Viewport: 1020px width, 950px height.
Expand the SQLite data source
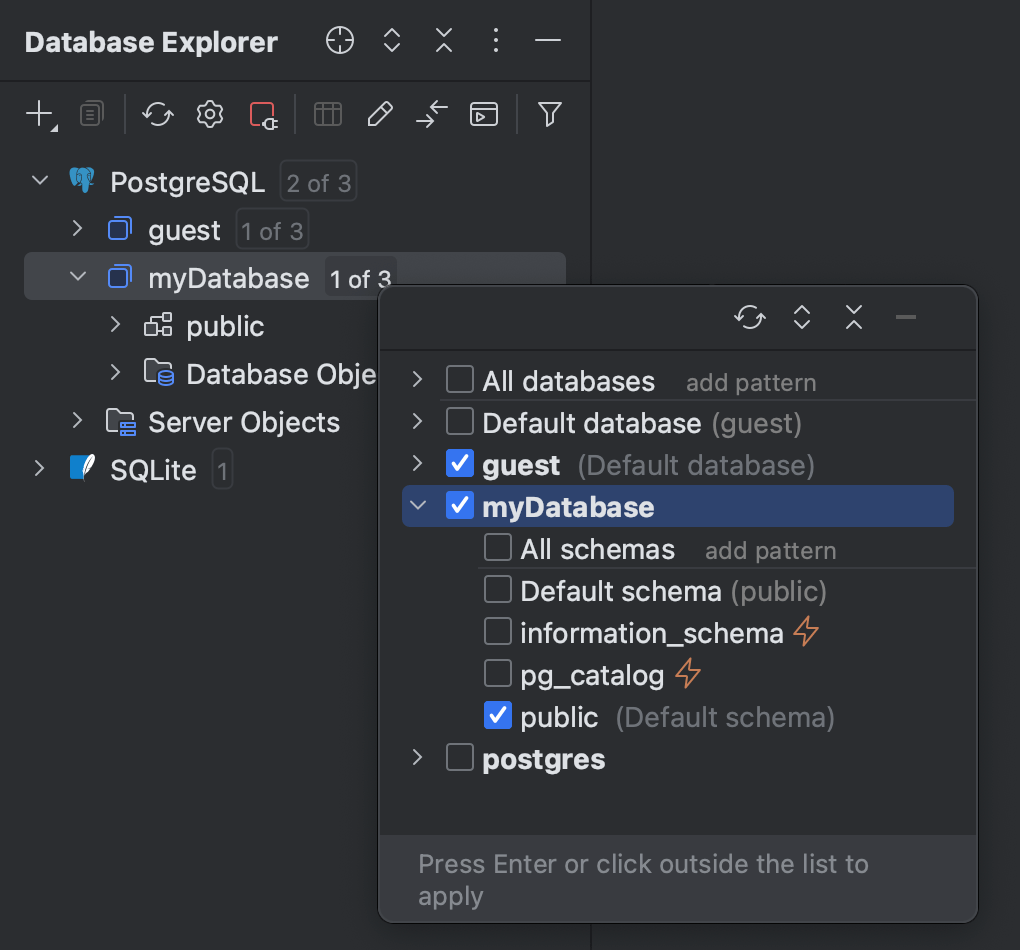coord(38,468)
